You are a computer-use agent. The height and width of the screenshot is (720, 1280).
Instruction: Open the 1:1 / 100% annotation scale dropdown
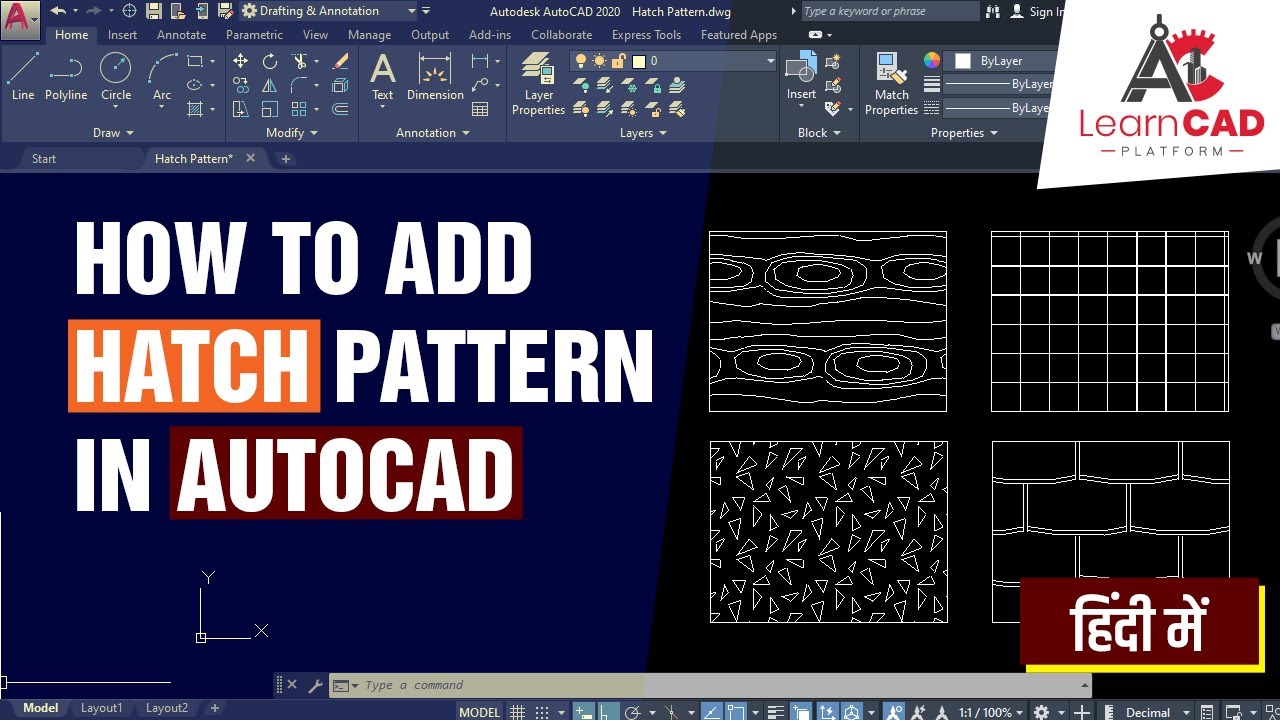point(990,712)
